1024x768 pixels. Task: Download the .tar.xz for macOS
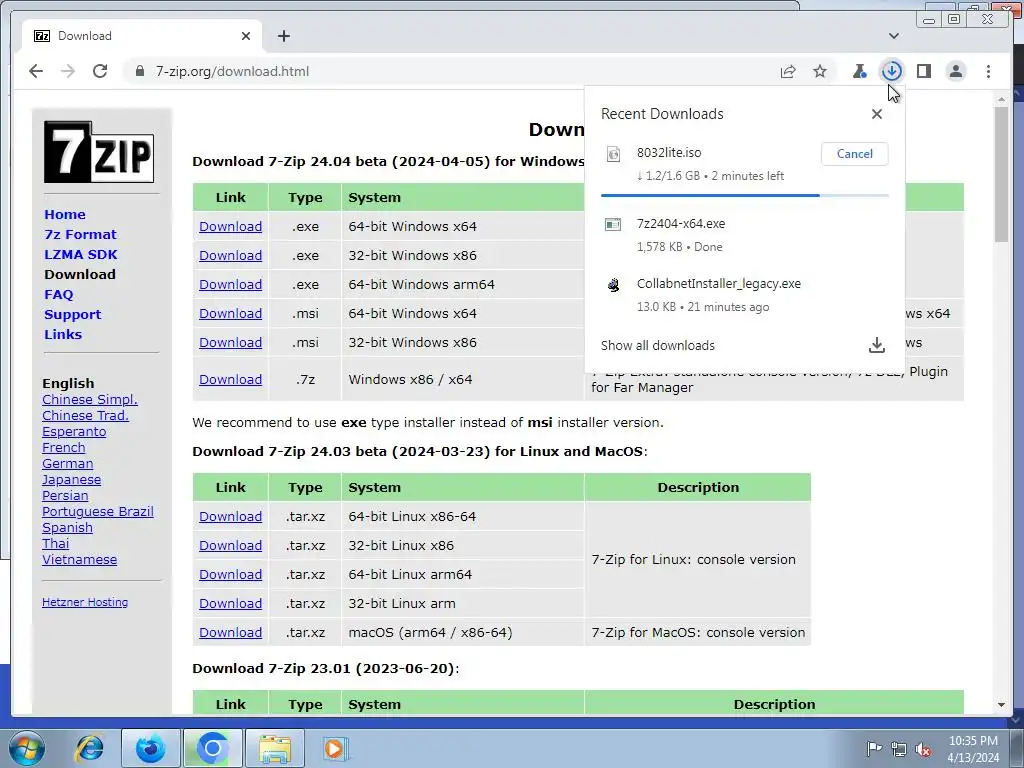231,633
